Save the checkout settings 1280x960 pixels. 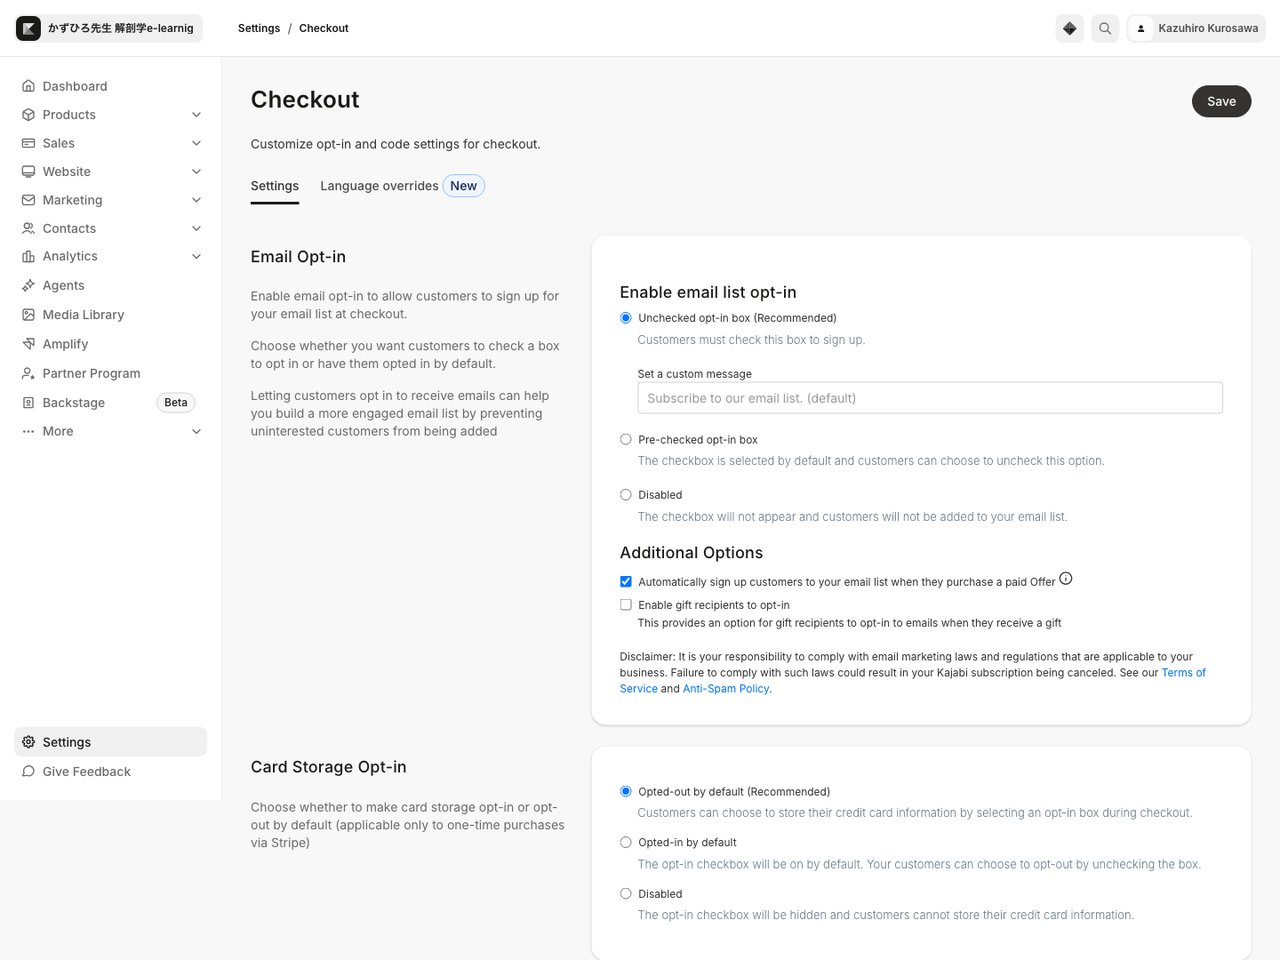(x=1221, y=101)
